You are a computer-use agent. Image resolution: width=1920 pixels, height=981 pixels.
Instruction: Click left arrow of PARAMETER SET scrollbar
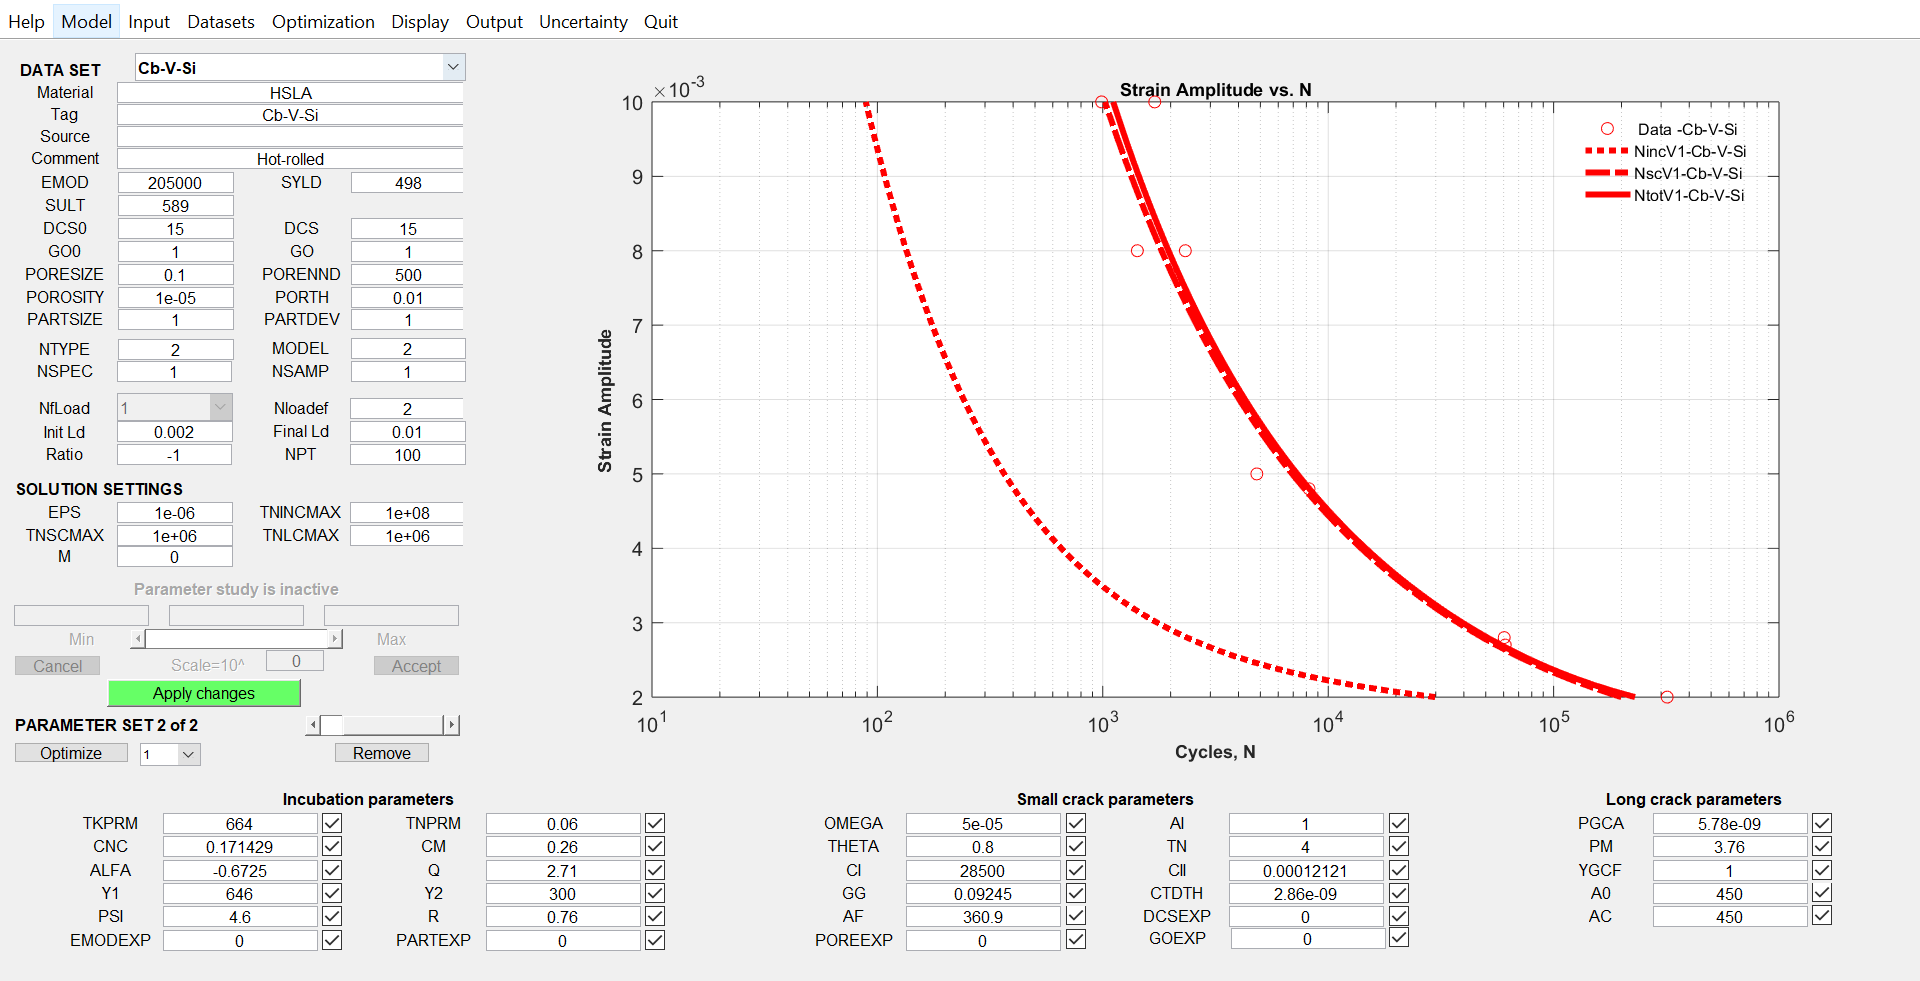(314, 725)
